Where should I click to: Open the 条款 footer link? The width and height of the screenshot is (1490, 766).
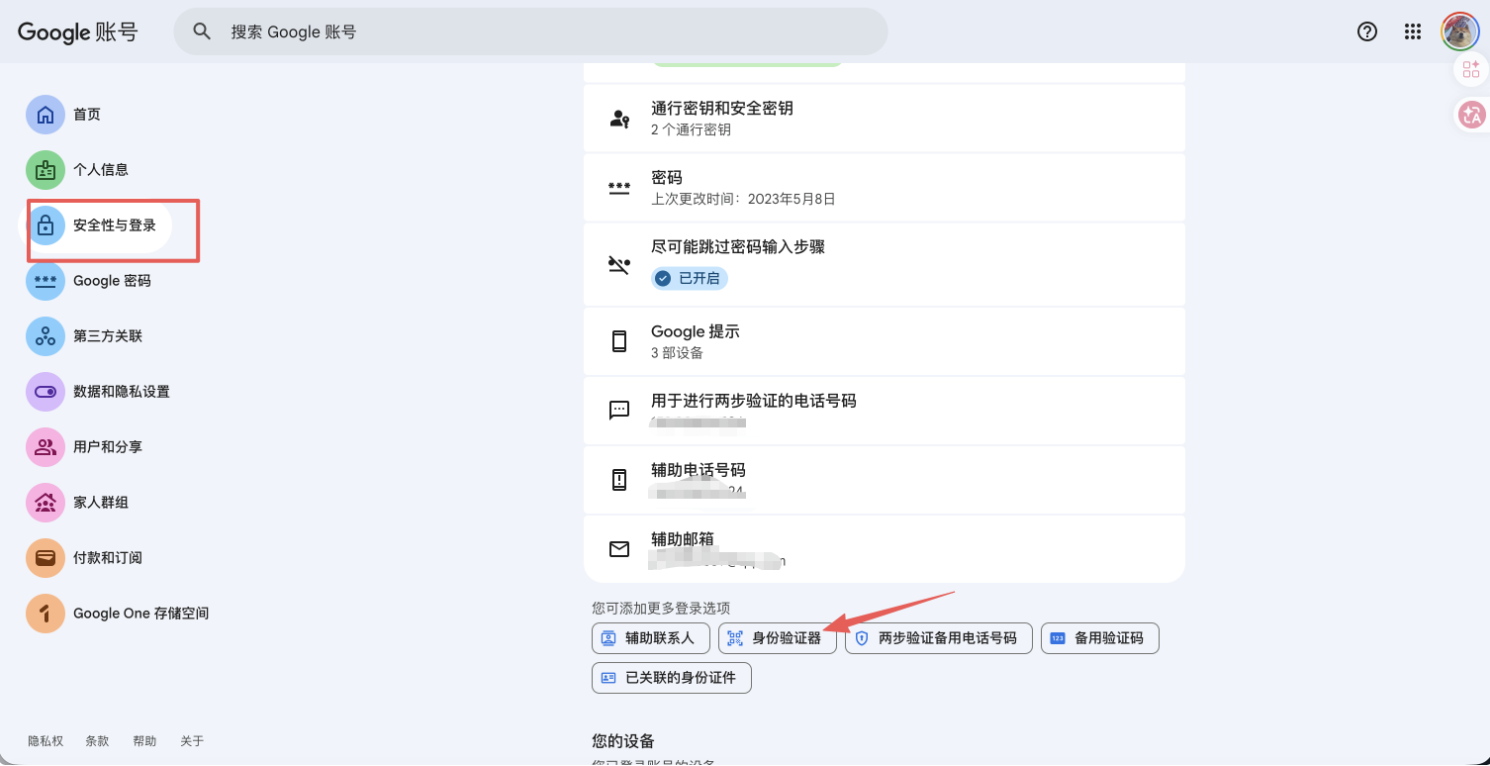pos(97,741)
